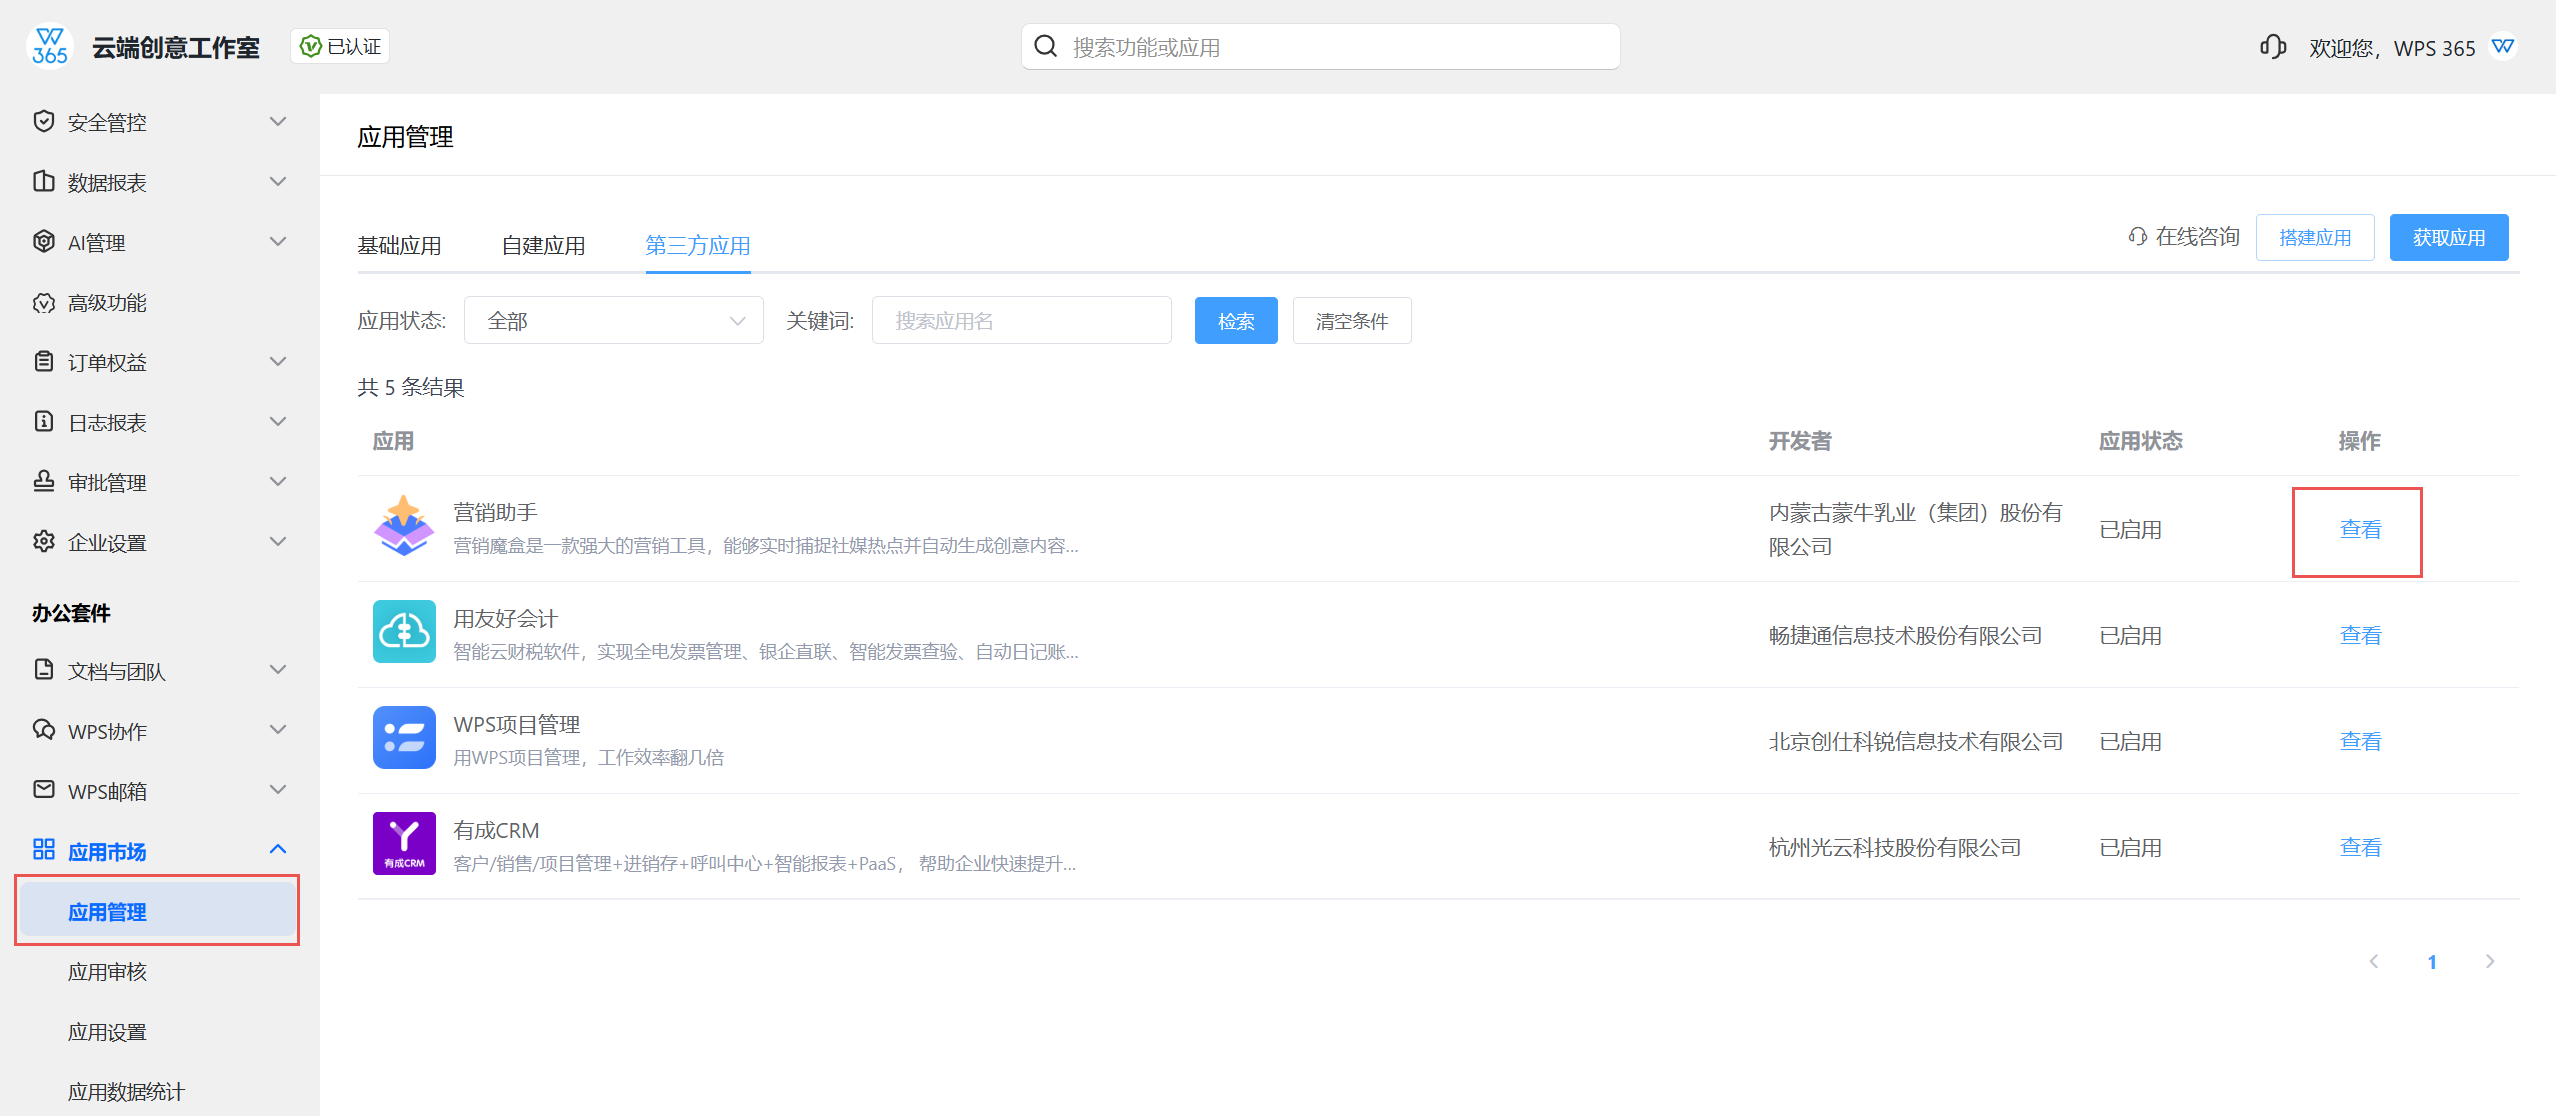
Task: Click app name WPS项目管理
Action: (x=517, y=725)
